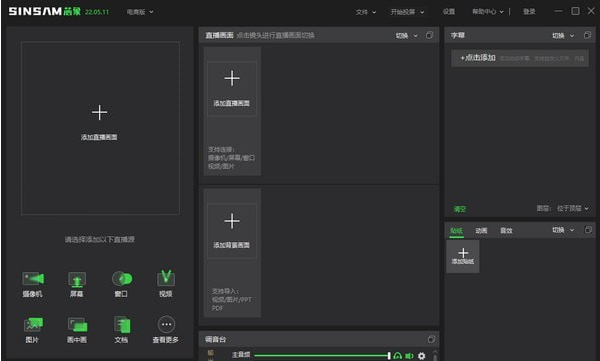The height and width of the screenshot is (361, 600).
Task: Add a video (视频) source
Action: pos(166,284)
